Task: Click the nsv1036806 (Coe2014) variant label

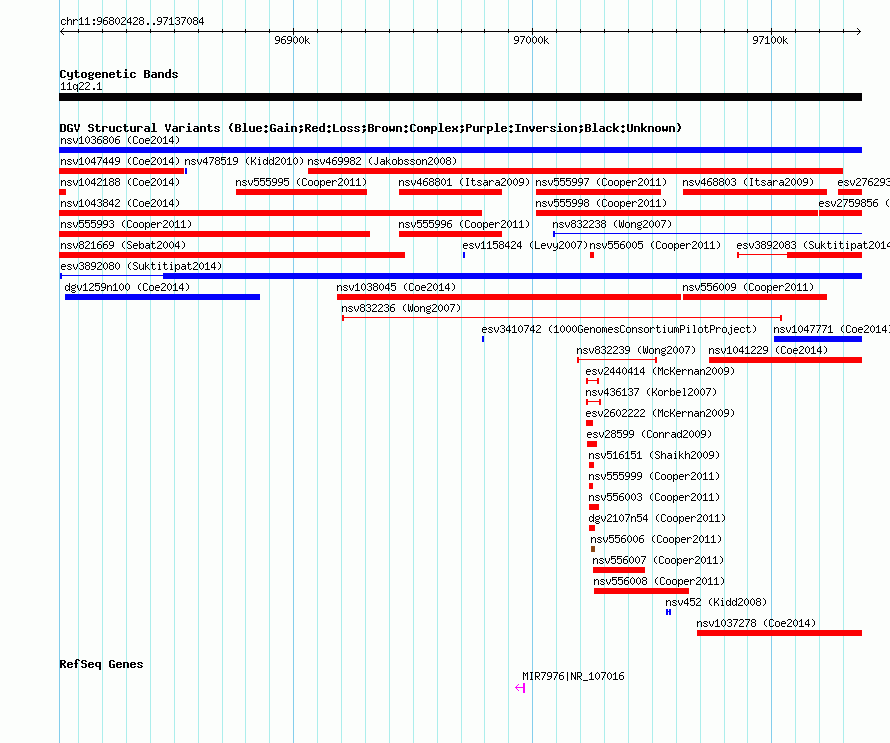Action: [x=120, y=140]
